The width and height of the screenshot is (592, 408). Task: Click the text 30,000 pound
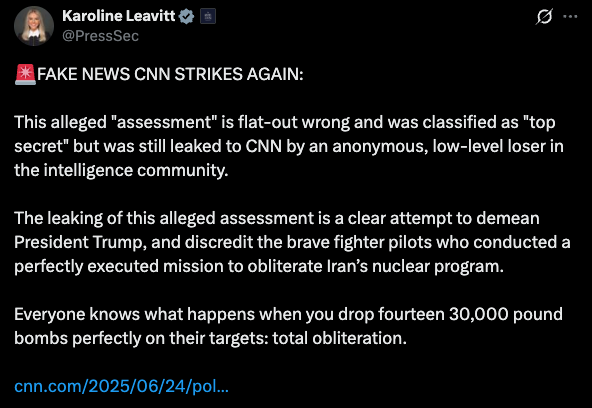(506, 314)
